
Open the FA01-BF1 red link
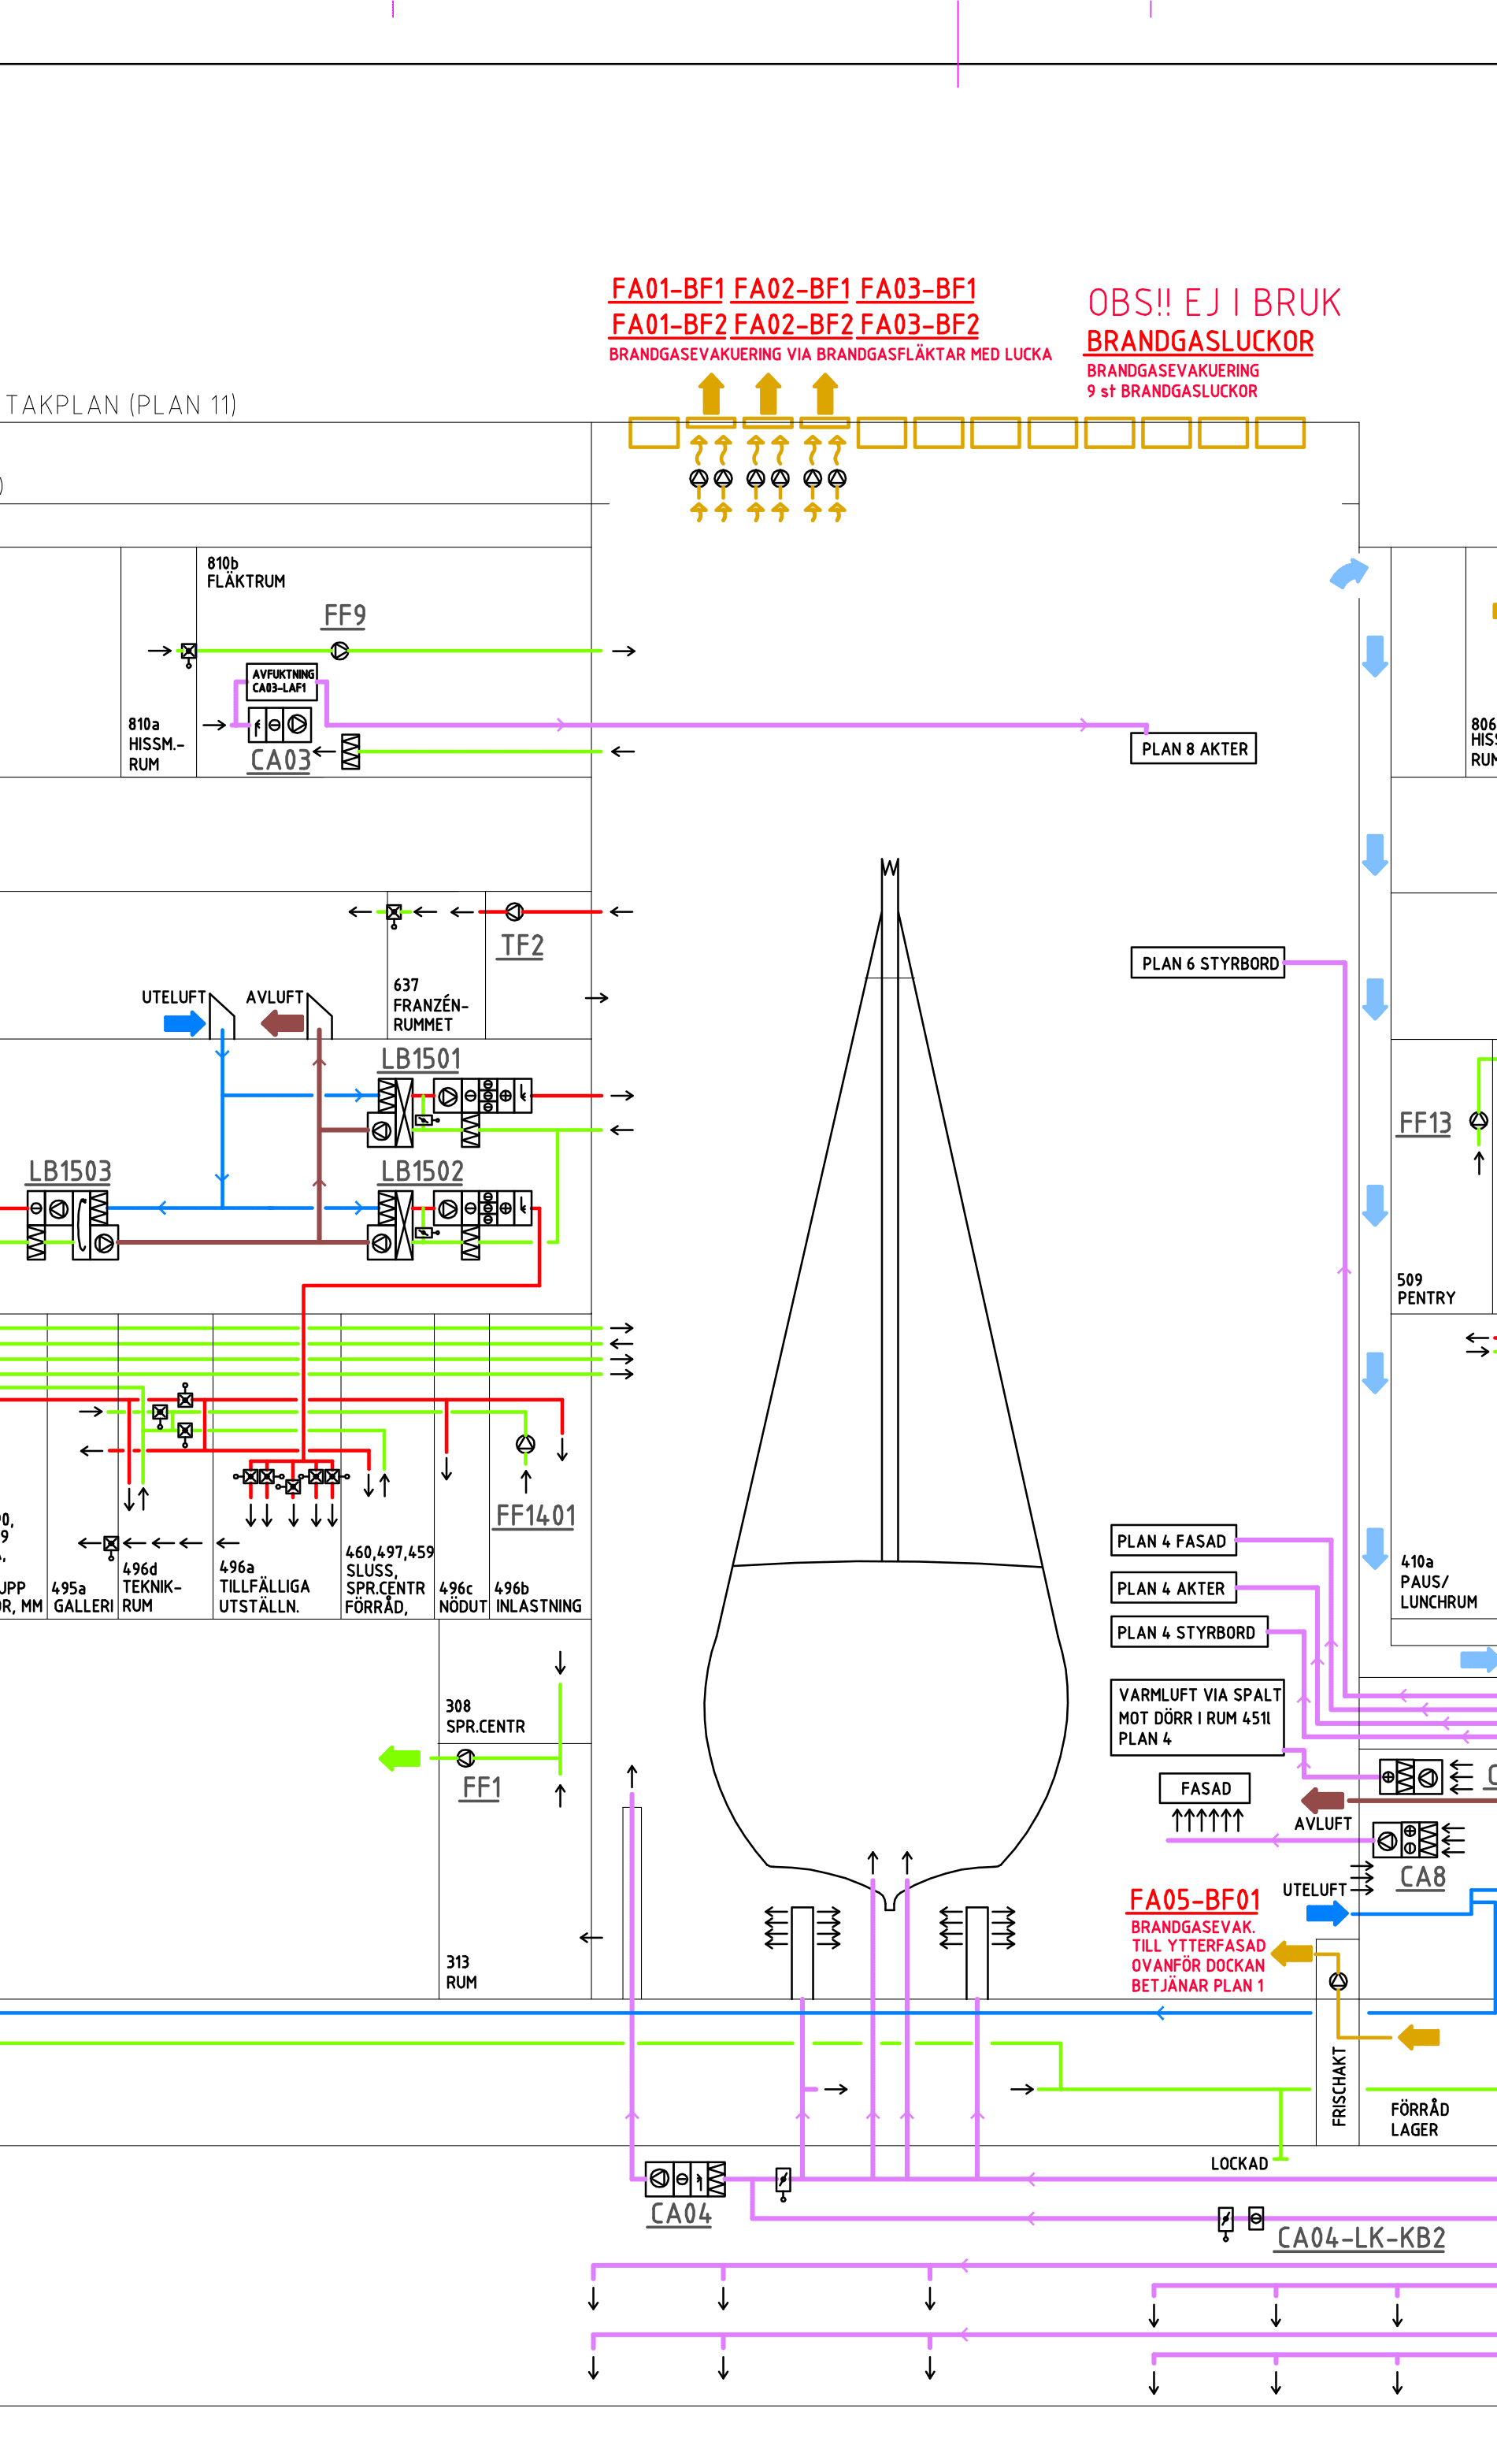667,289
